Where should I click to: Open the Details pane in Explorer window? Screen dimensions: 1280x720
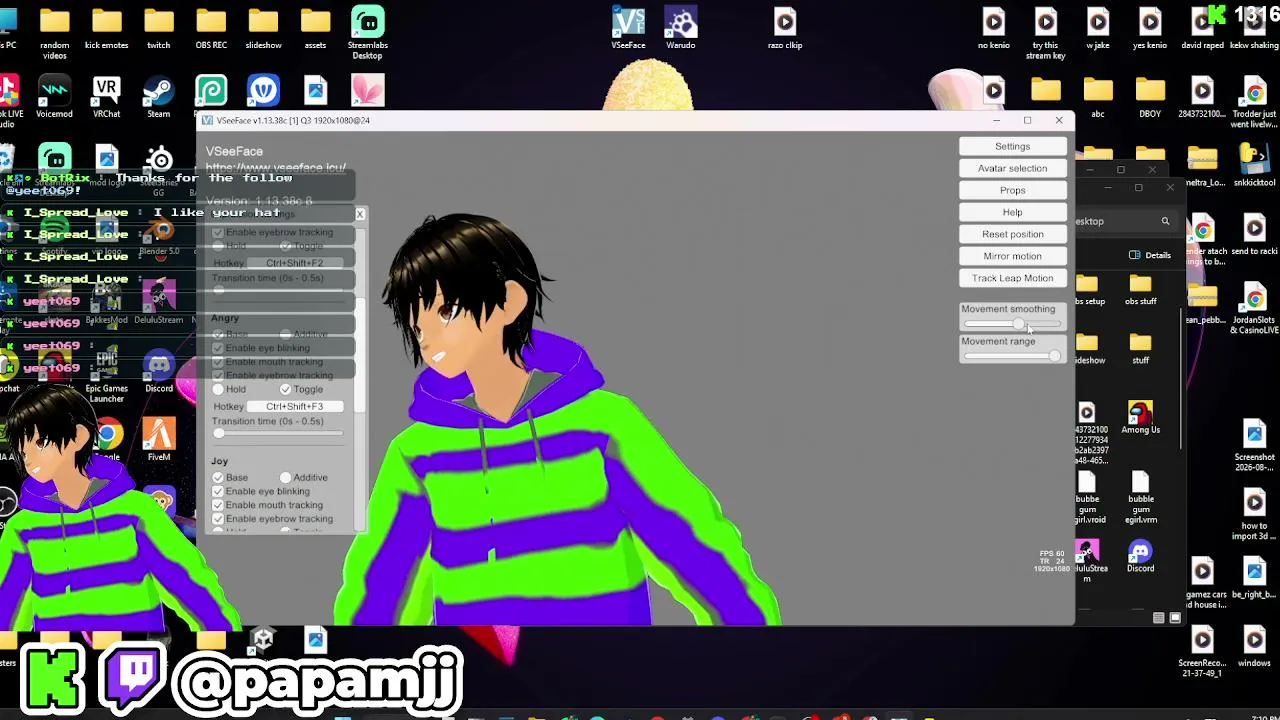1150,255
